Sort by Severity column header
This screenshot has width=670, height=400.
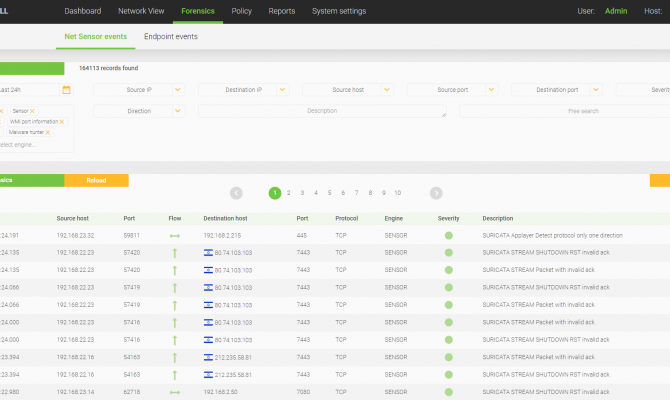[x=448, y=218]
